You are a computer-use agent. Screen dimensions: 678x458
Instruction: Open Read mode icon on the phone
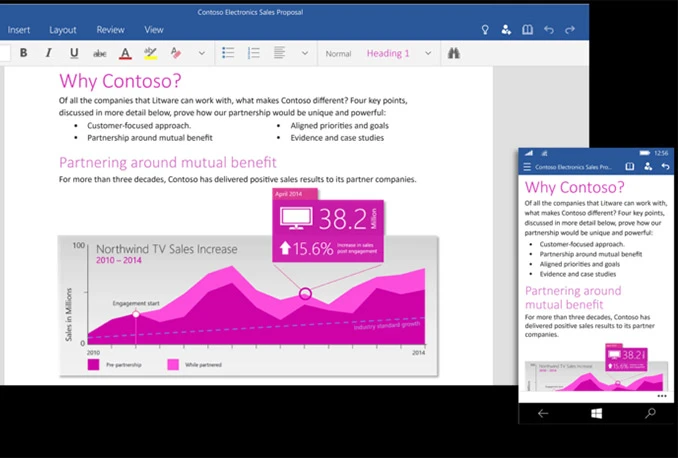(630, 167)
